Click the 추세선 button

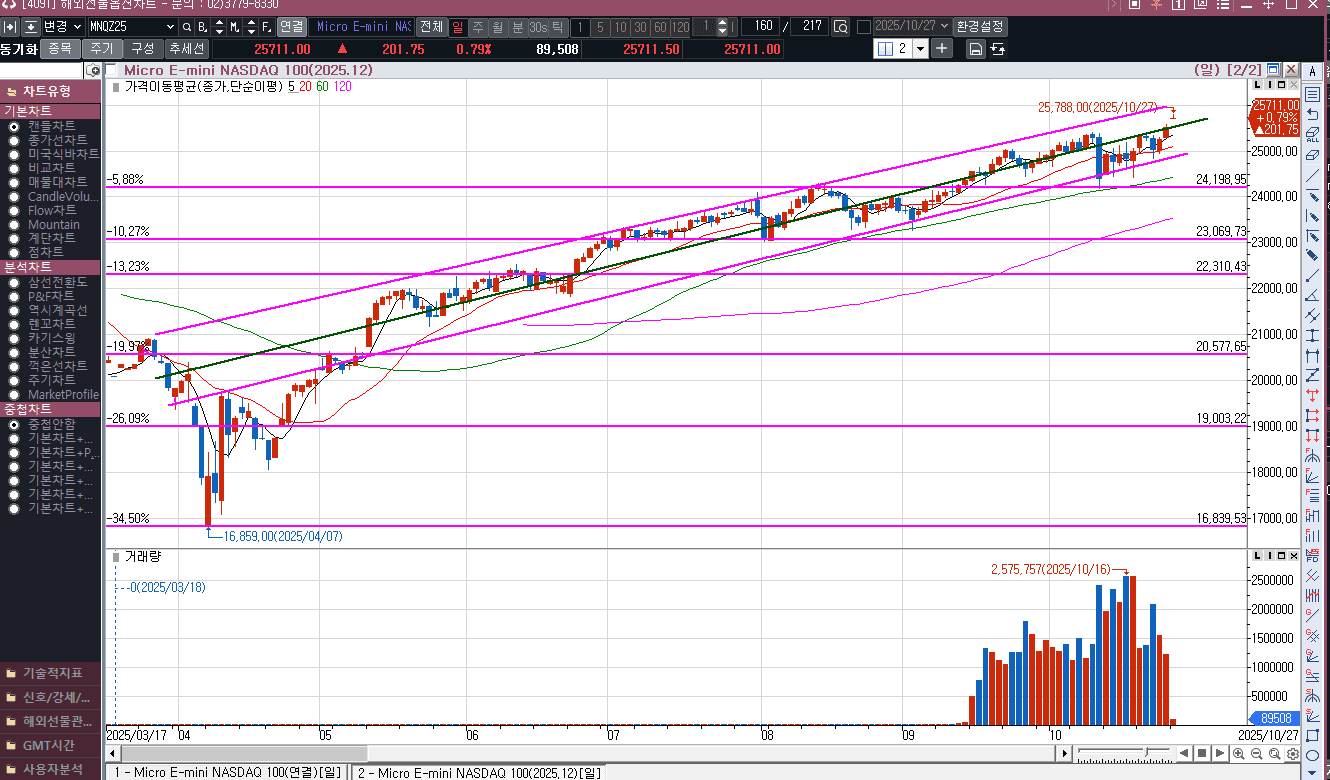coord(187,48)
